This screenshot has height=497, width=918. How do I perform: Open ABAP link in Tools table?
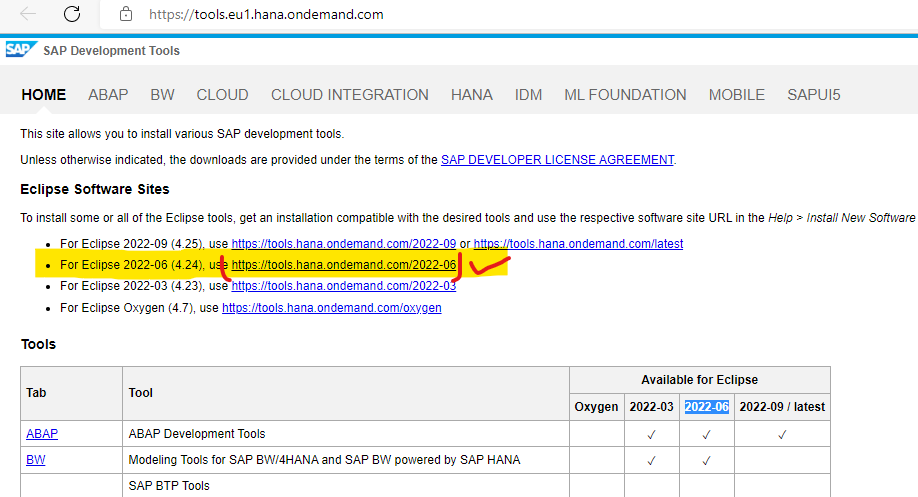(x=42, y=434)
